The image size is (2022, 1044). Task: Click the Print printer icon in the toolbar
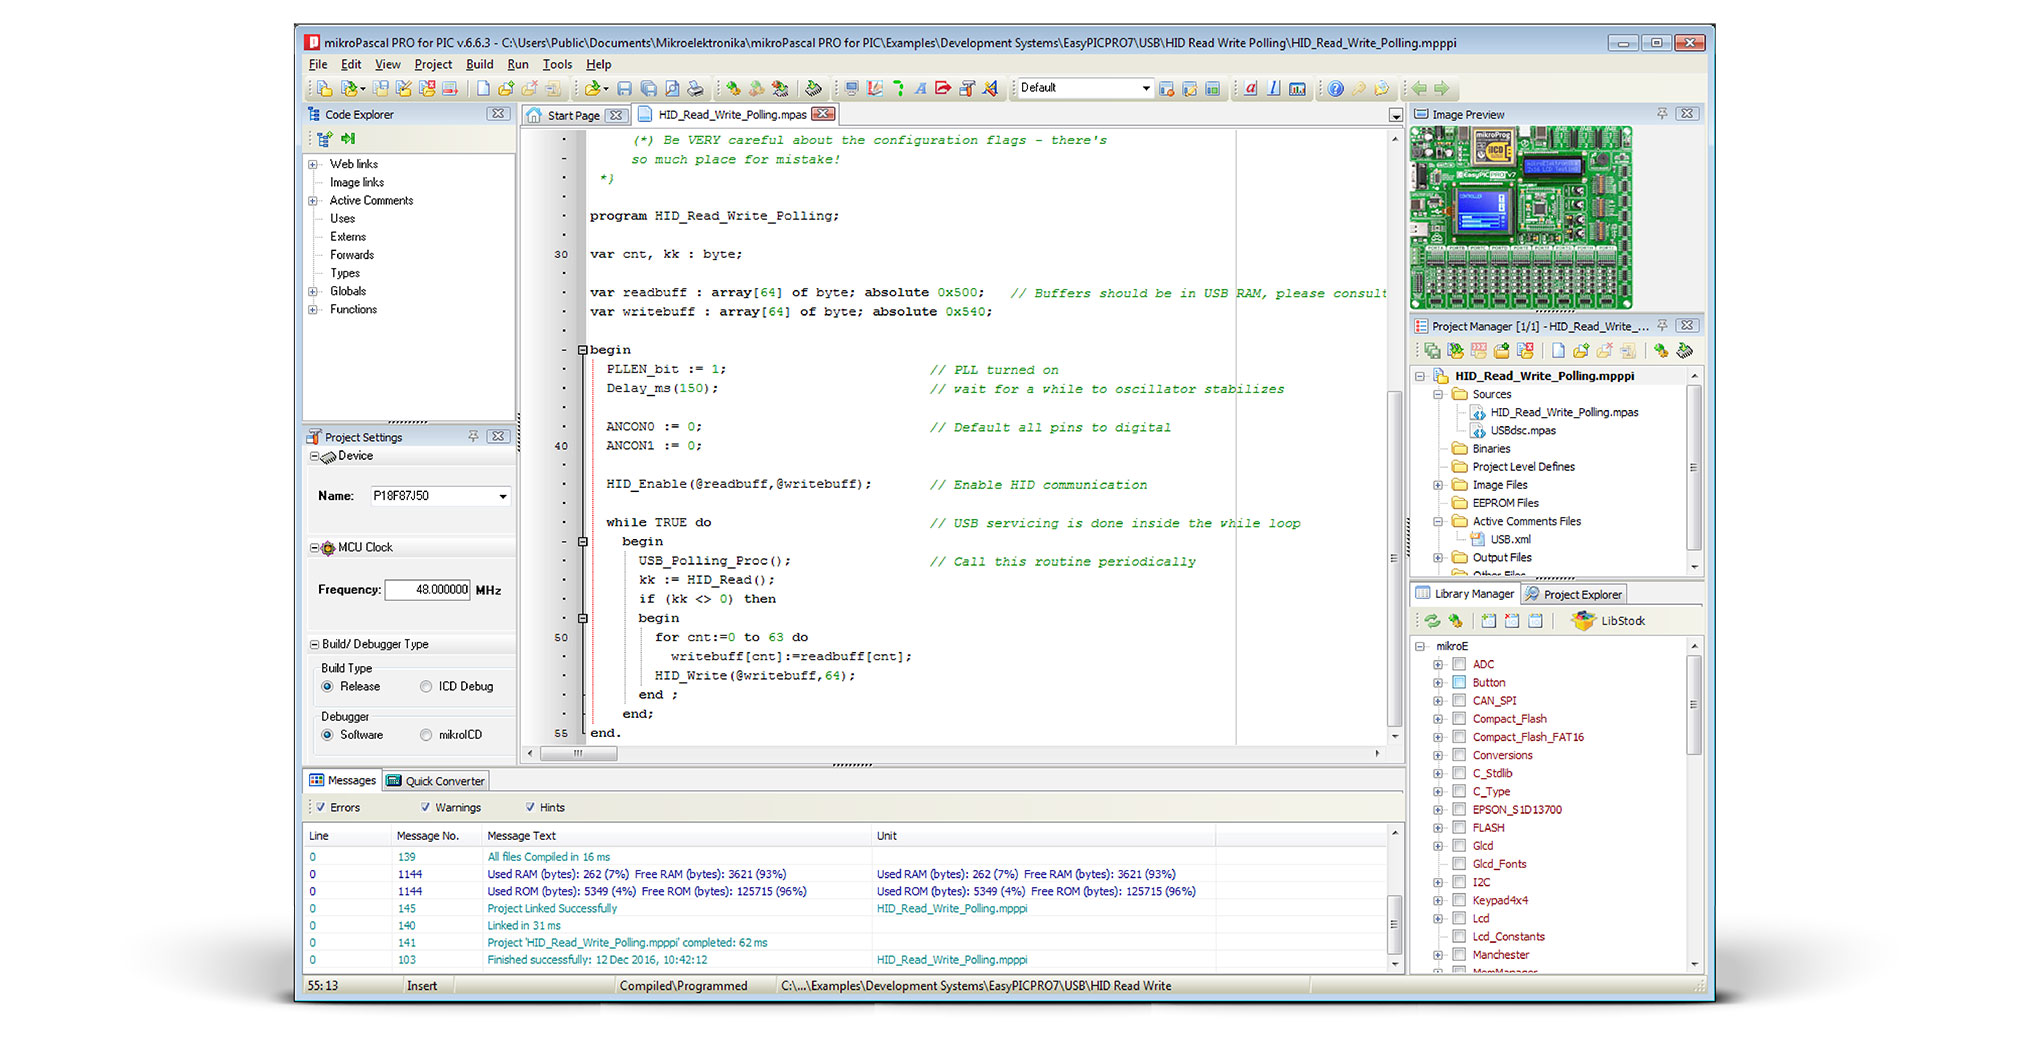(x=695, y=89)
